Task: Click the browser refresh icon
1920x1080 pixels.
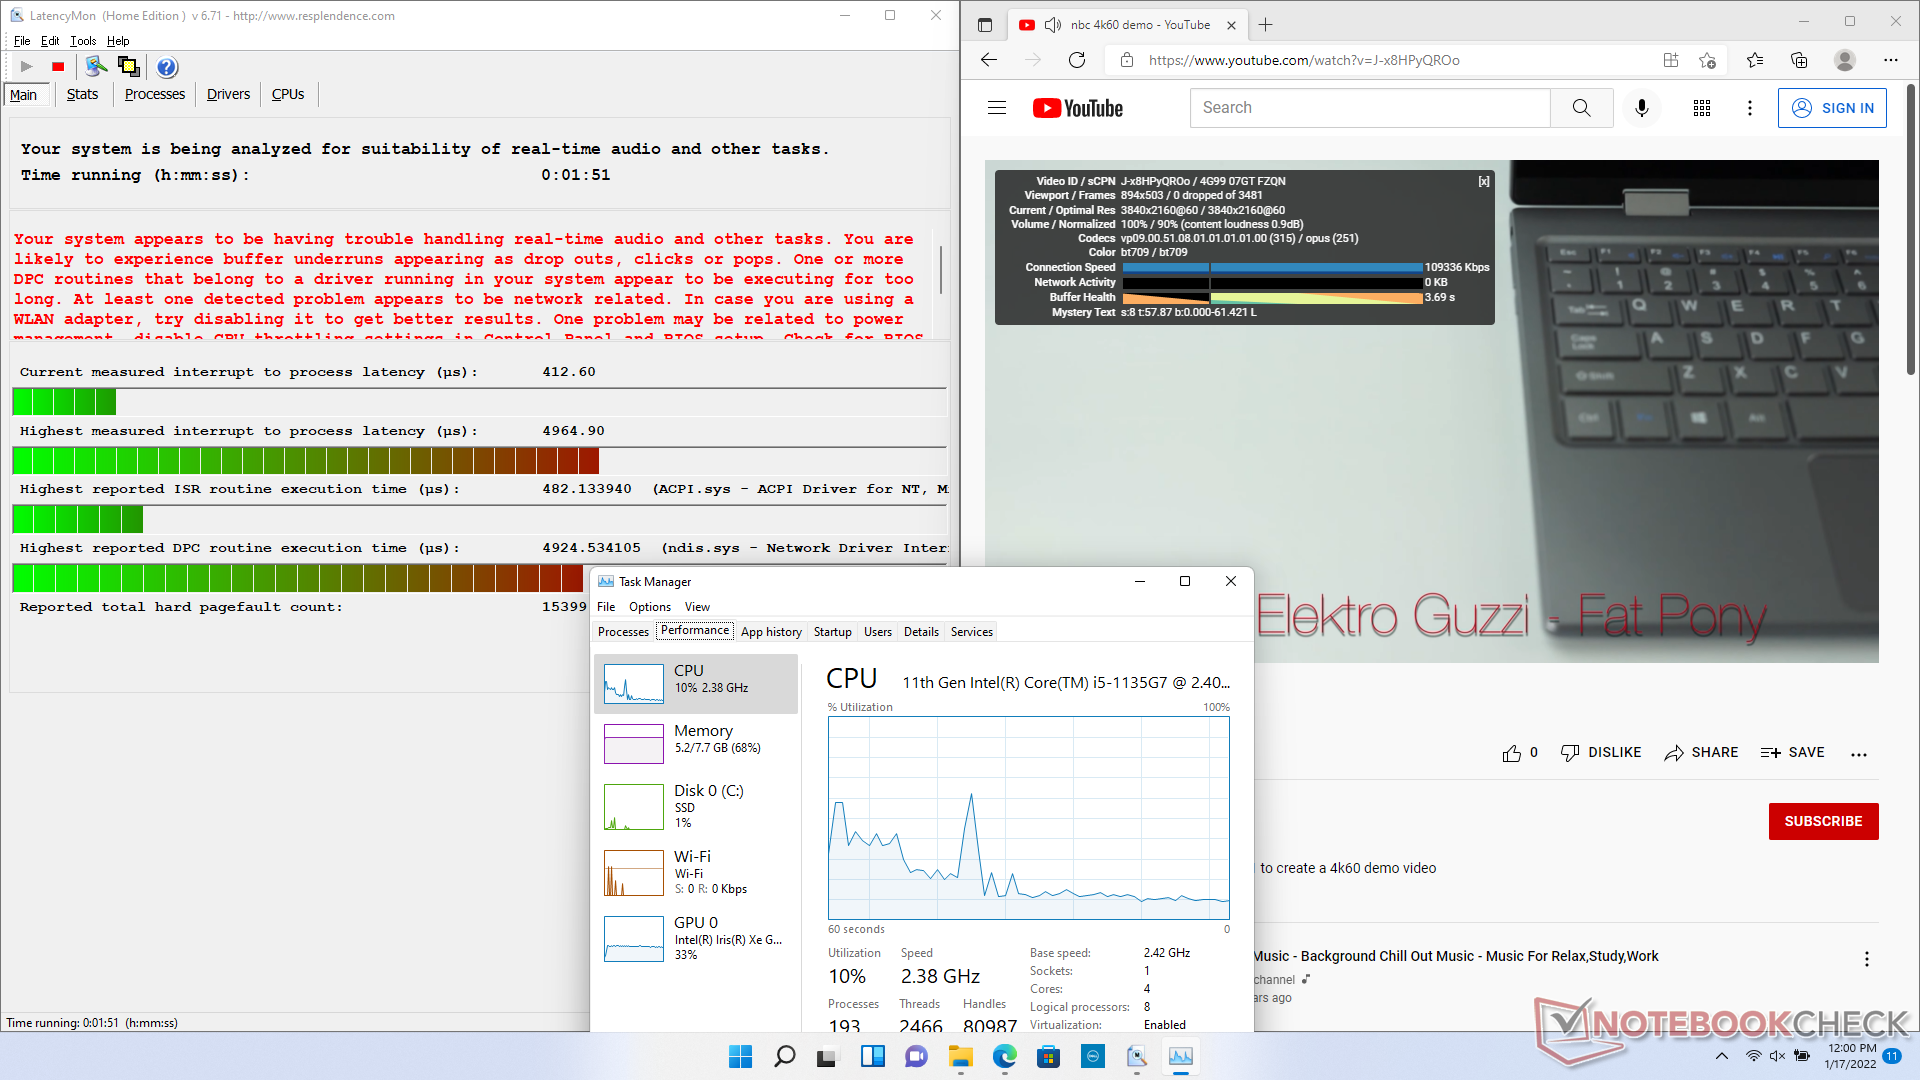Action: pyautogui.click(x=1076, y=60)
